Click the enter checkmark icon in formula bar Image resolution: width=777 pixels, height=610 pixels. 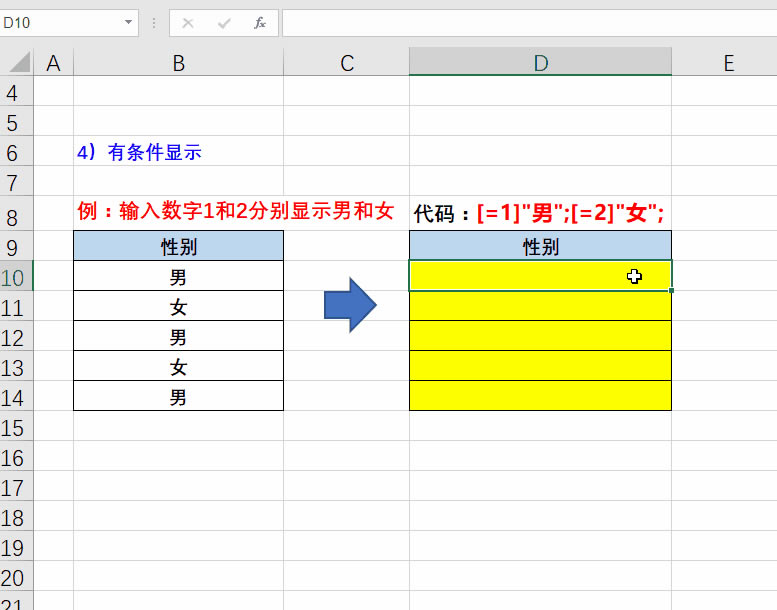click(x=224, y=23)
